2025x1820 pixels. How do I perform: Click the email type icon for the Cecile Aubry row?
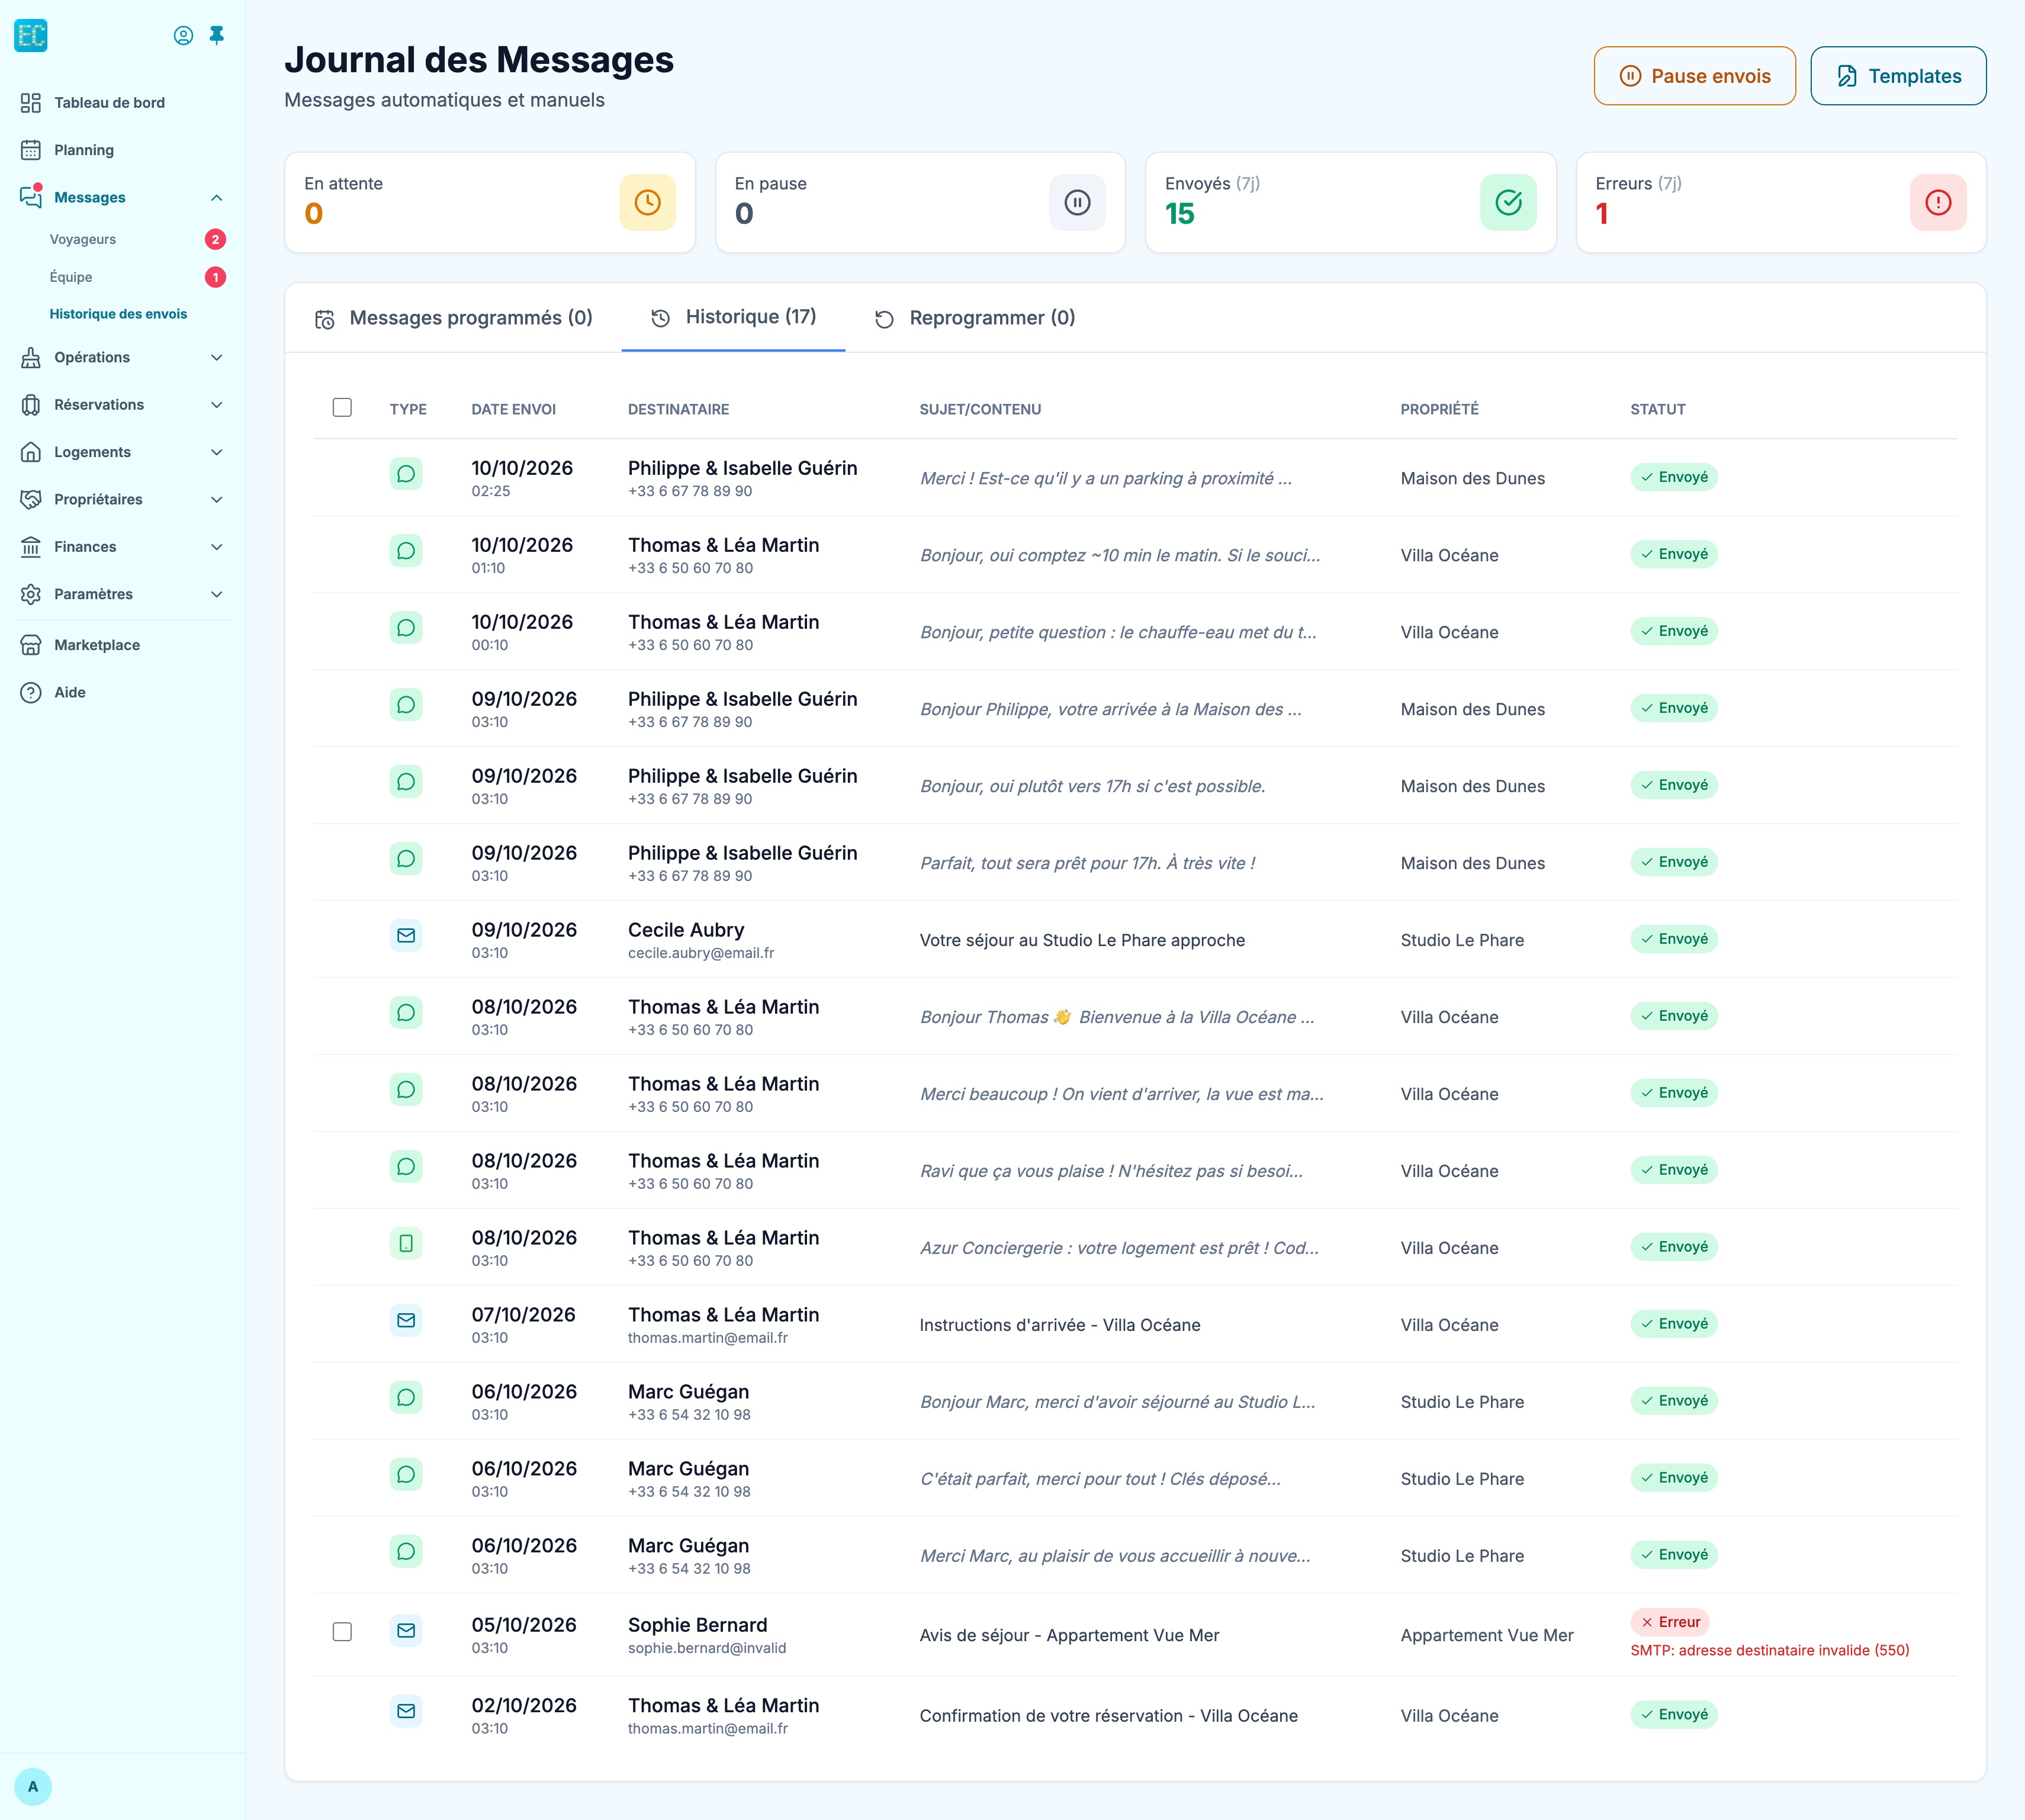(x=406, y=936)
